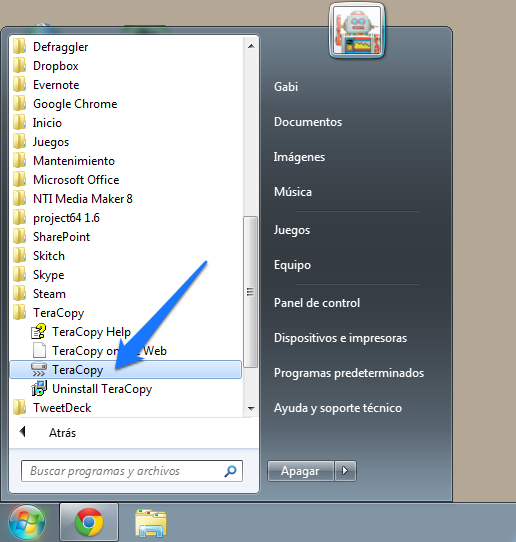Click the TeraCopy on the Web document icon
The height and width of the screenshot is (542, 516).
point(39,351)
